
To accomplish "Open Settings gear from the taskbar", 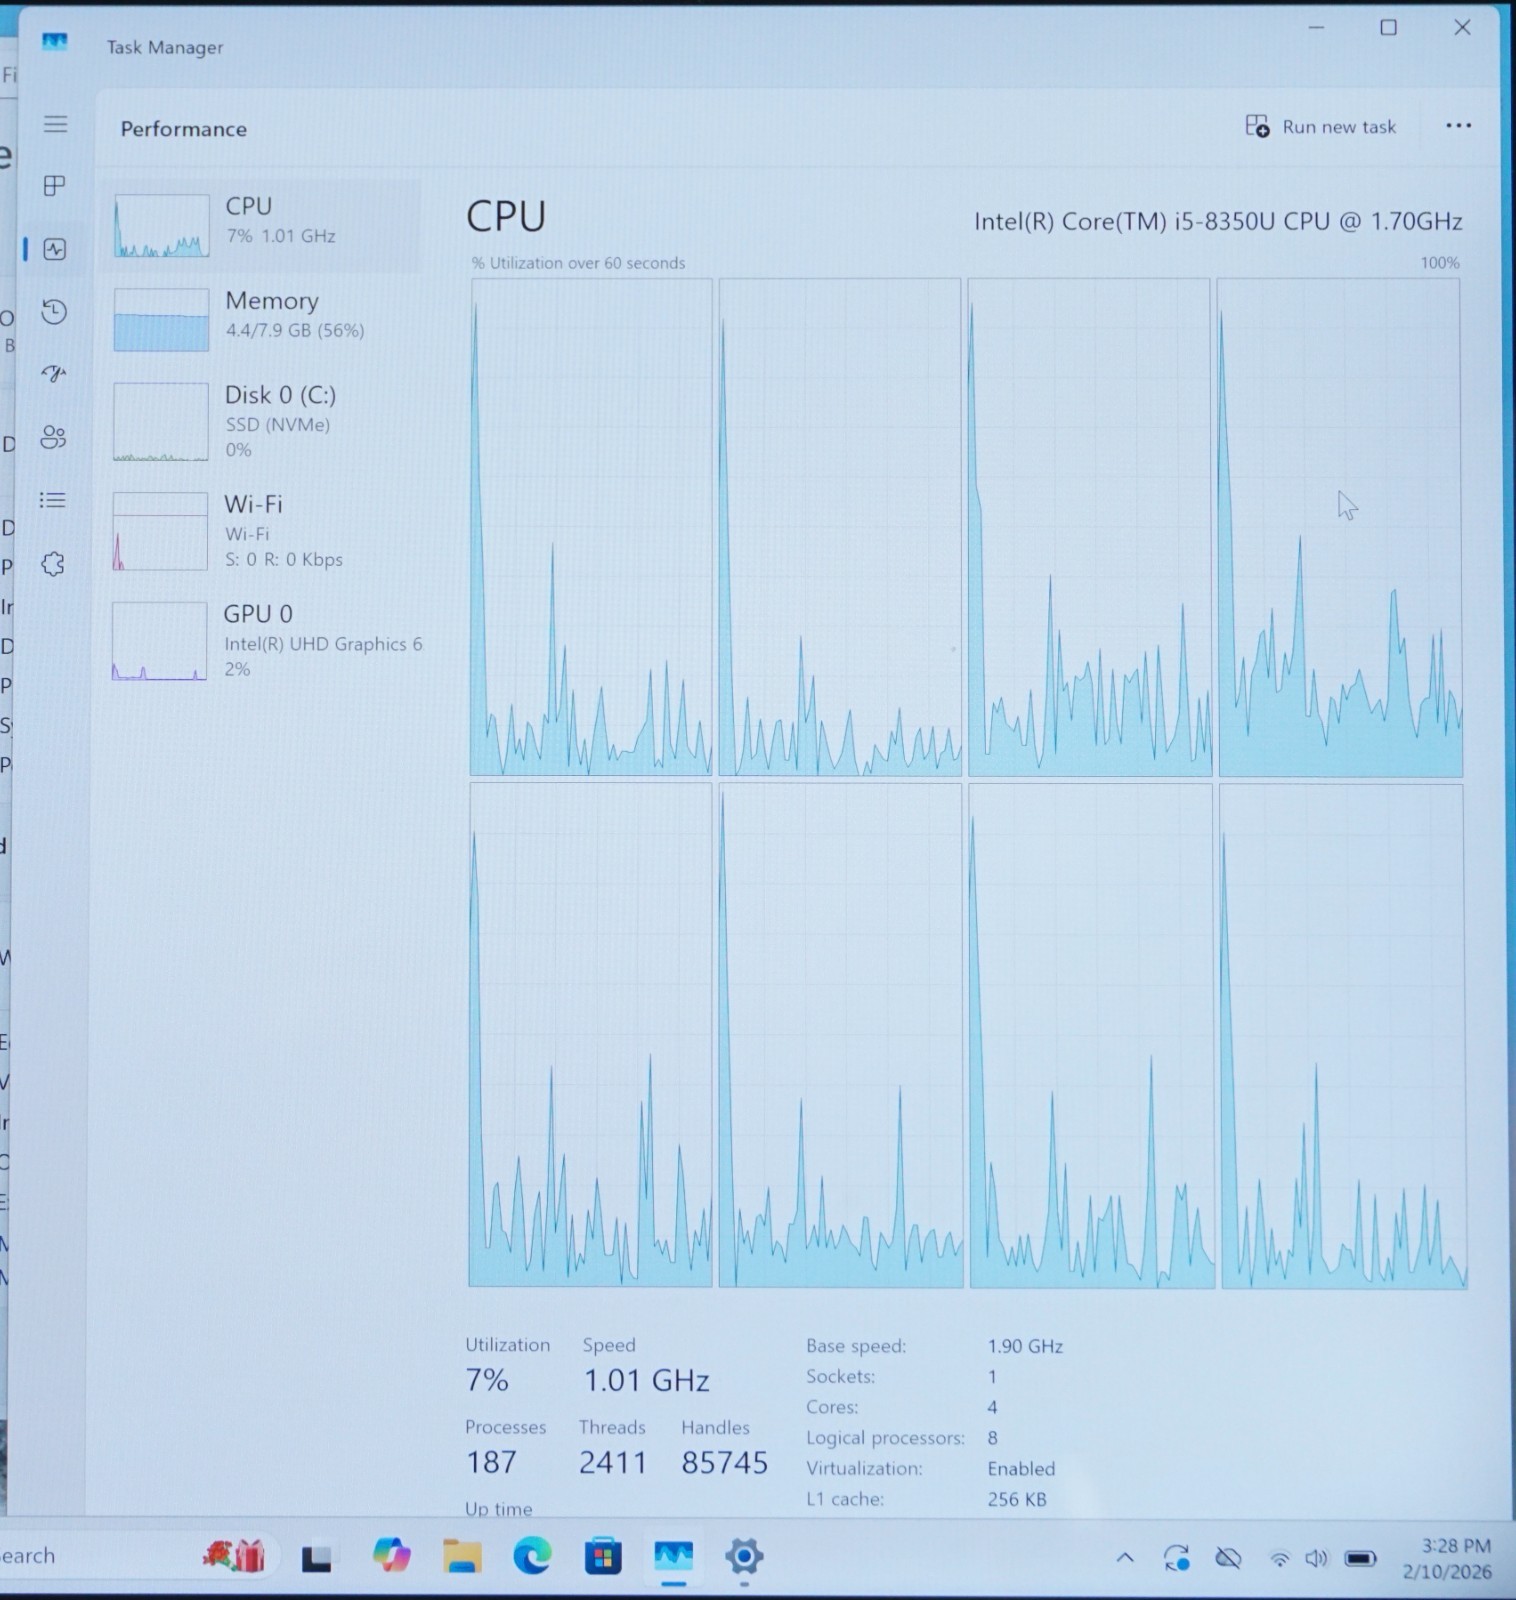I will click(744, 1556).
